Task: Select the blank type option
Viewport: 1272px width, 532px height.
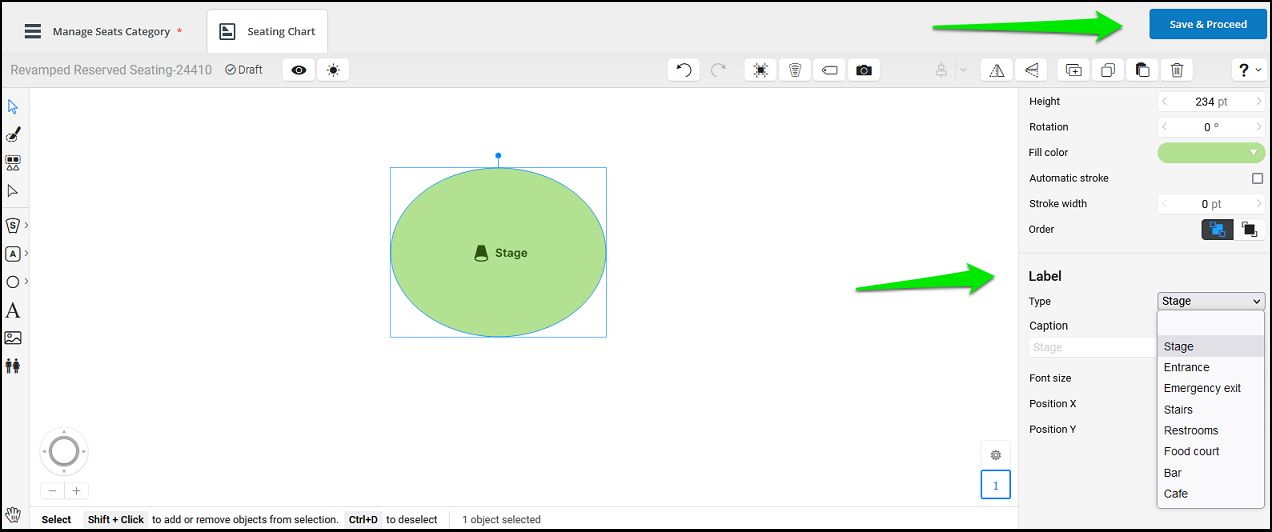Action: pyautogui.click(x=1211, y=324)
